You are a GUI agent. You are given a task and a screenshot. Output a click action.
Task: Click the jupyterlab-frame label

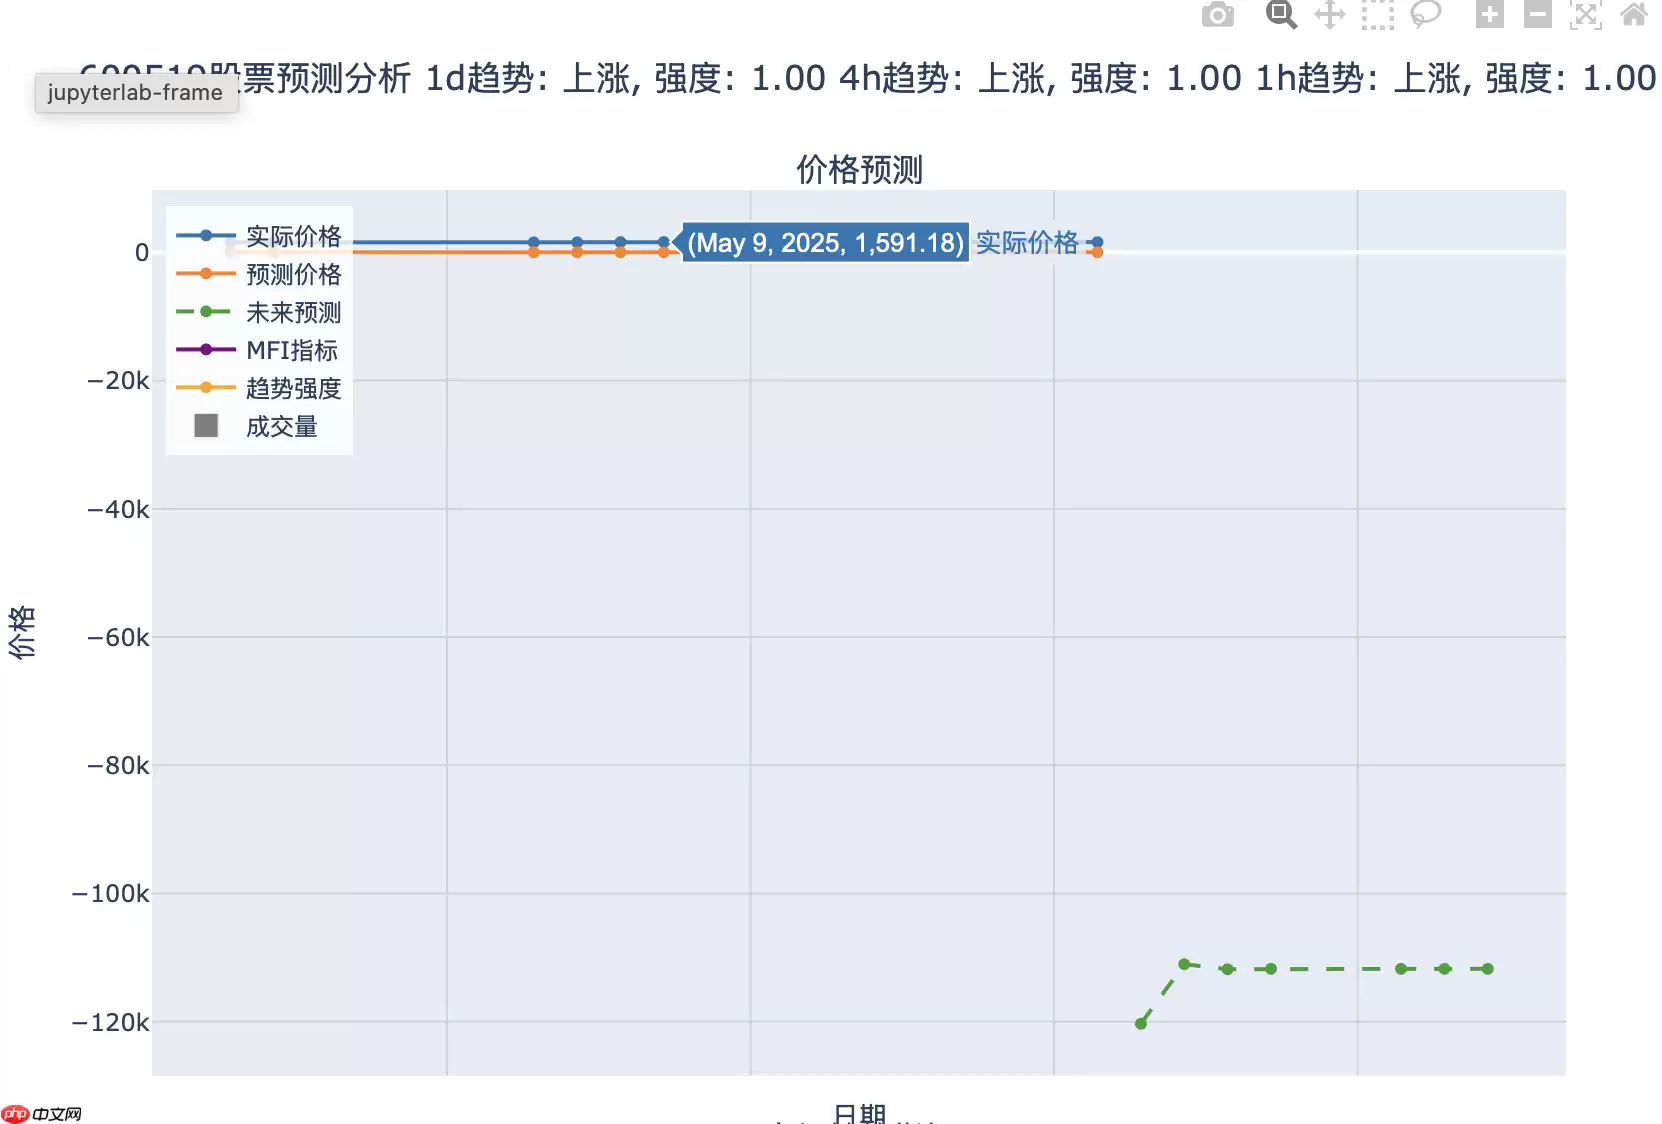click(x=136, y=93)
